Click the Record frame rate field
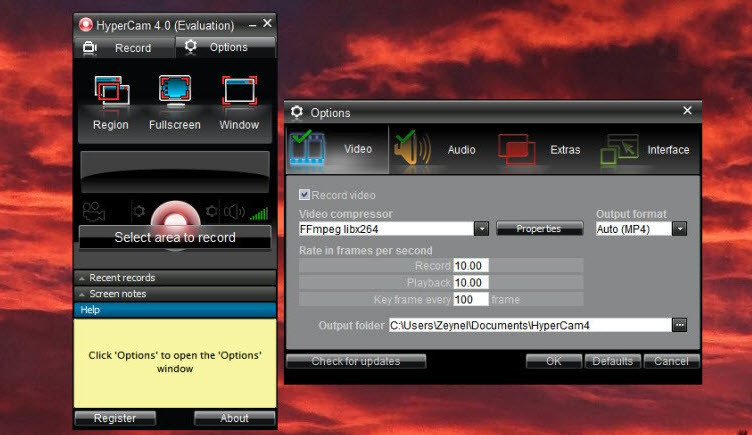 point(471,265)
